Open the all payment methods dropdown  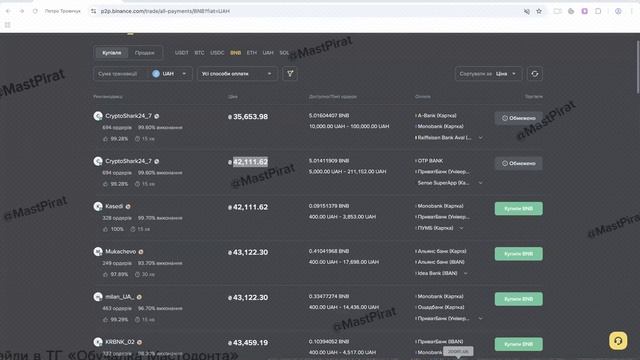pos(237,74)
